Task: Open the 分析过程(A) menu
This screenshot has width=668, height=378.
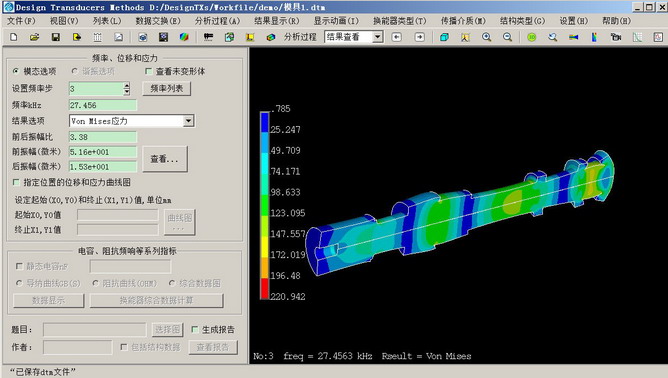Action: coord(217,21)
